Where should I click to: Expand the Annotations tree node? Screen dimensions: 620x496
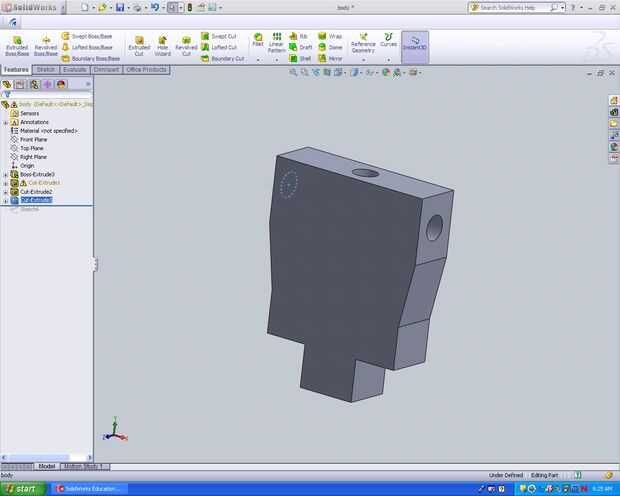(6, 123)
